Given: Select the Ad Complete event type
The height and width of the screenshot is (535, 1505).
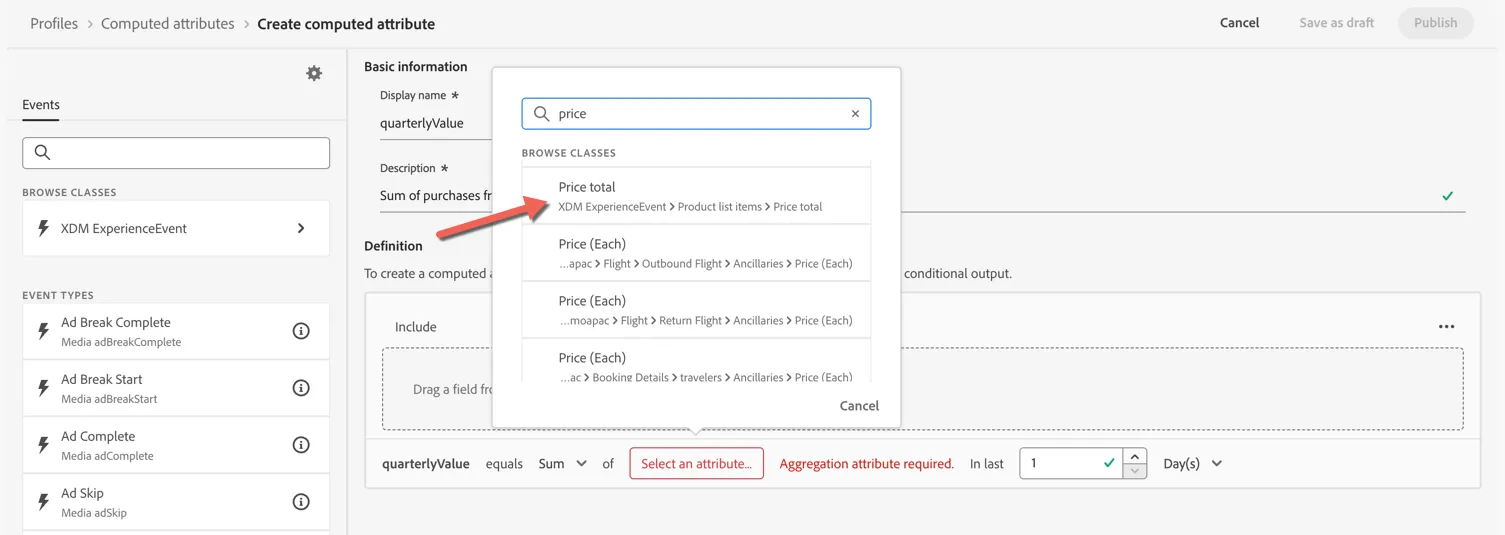Looking at the screenshot, I should point(176,445).
